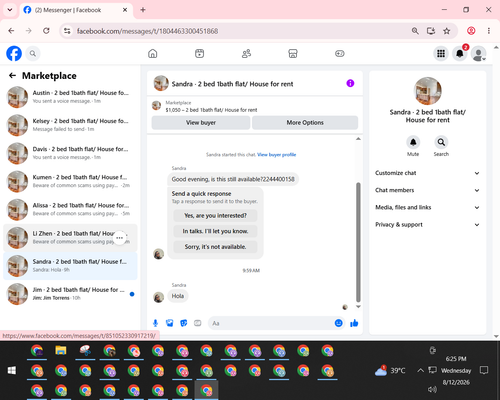
Task: Open Chrome profile icon
Action: click(471, 31)
